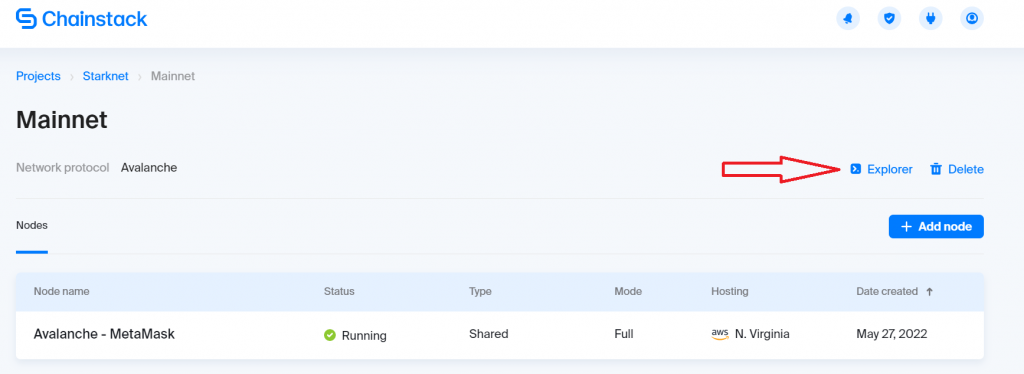Click the Type column header
Image resolution: width=1024 pixels, height=374 pixels.
[480, 292]
